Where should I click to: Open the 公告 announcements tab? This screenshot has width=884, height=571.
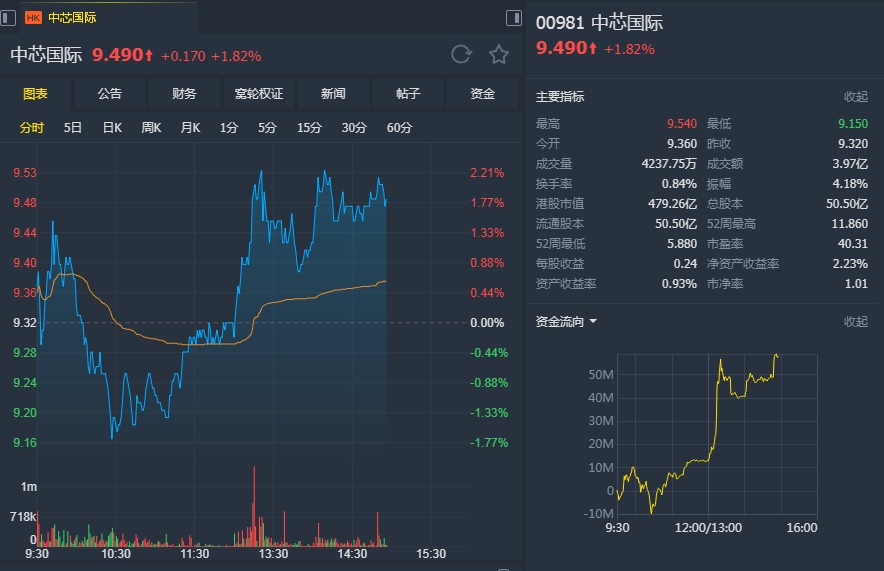(x=110, y=94)
